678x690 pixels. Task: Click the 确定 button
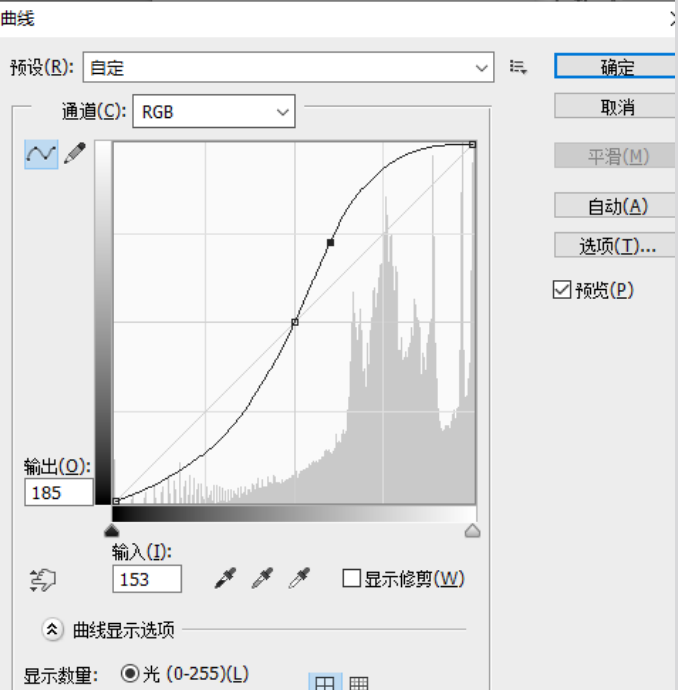(615, 66)
